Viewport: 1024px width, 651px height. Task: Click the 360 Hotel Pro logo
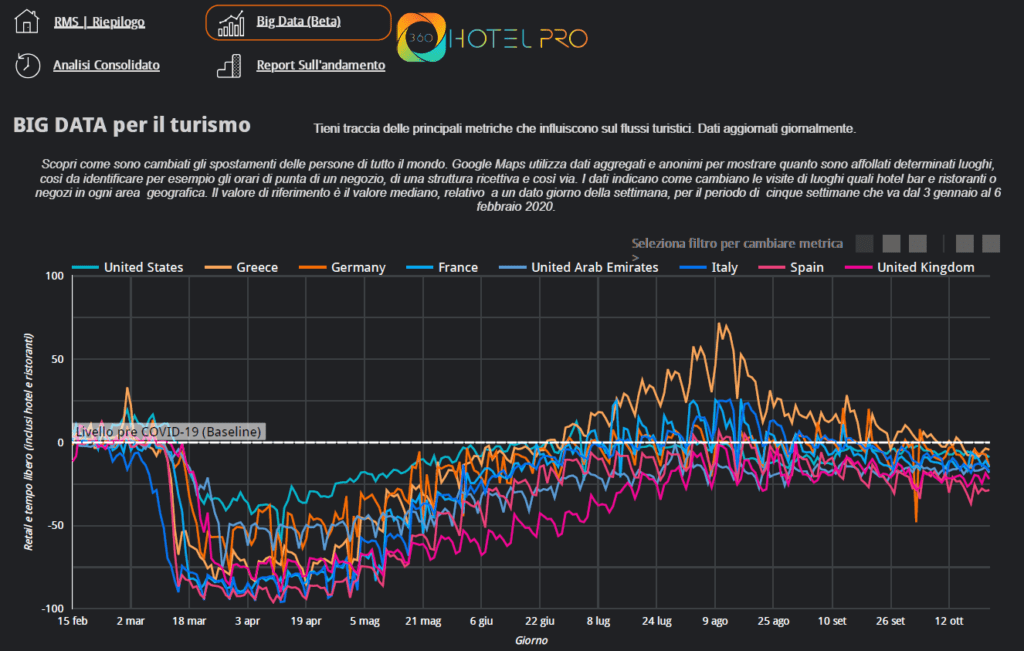click(x=492, y=39)
